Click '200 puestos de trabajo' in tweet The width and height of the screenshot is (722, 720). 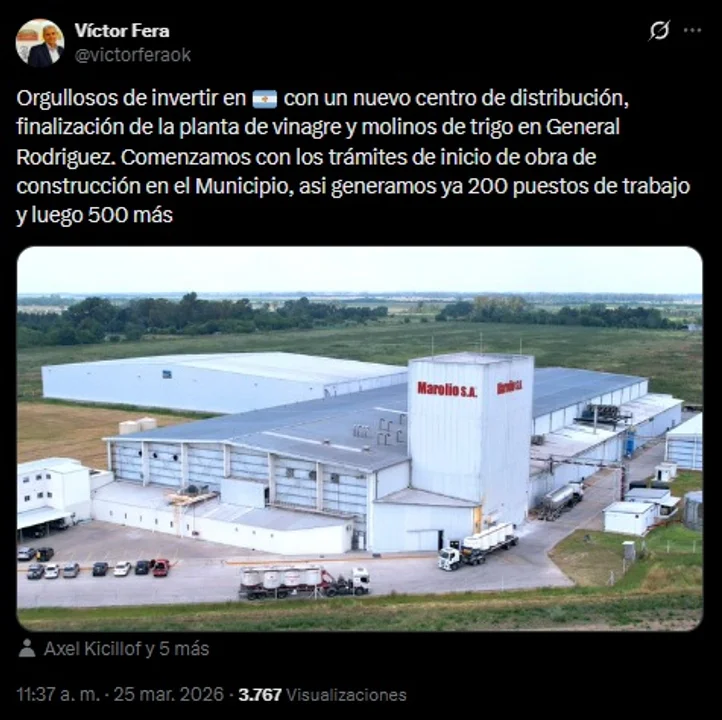(x=579, y=186)
